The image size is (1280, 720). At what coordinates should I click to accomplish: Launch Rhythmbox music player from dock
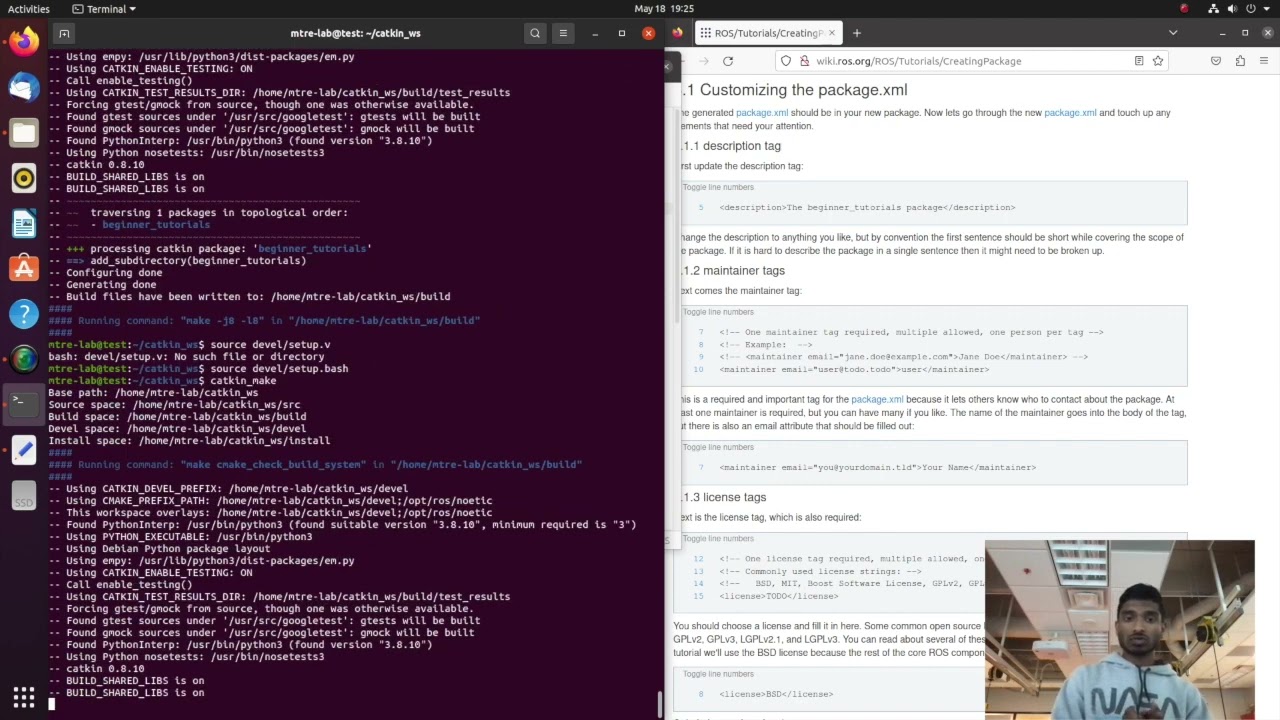tap(24, 178)
